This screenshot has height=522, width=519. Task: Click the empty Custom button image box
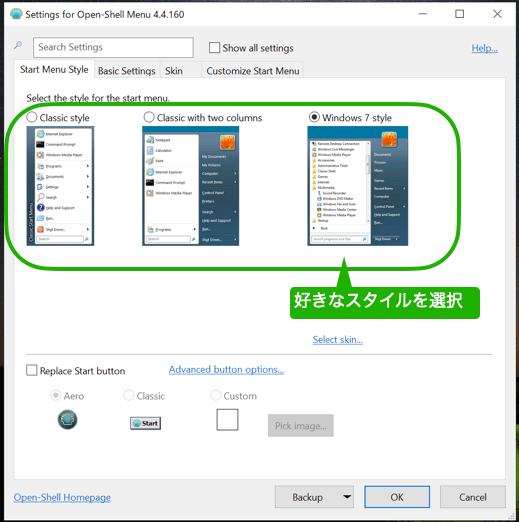[227, 420]
